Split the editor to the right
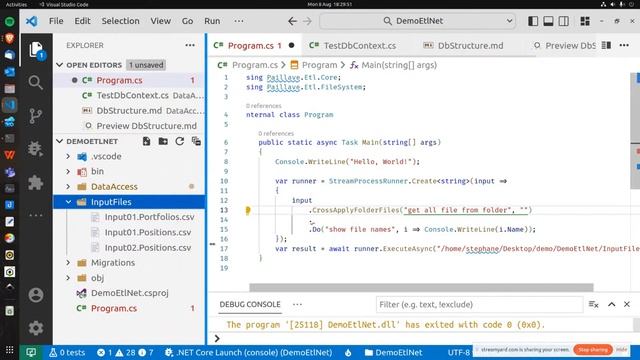This screenshot has height=360, width=640. [606, 45]
